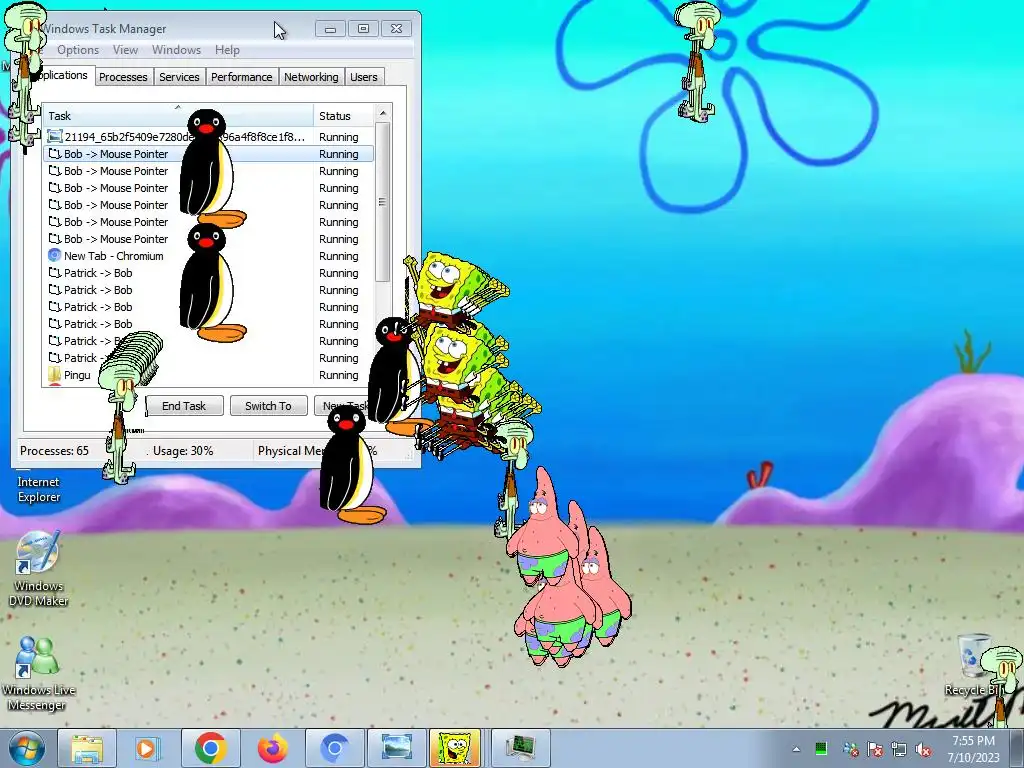
Task: Show hidden tray icons arrow
Action: [796, 749]
